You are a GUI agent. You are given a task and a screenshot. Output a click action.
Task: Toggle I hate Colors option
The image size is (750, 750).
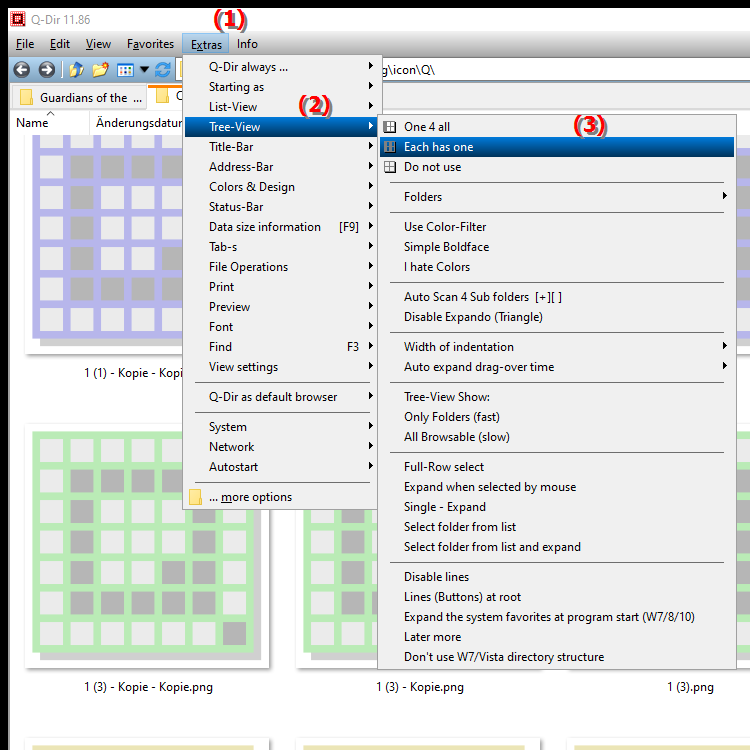[x=557, y=267]
